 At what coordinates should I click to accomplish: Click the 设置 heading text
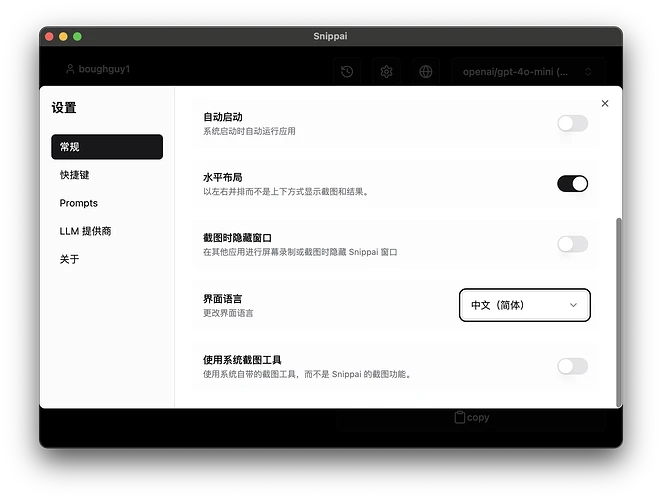point(64,108)
